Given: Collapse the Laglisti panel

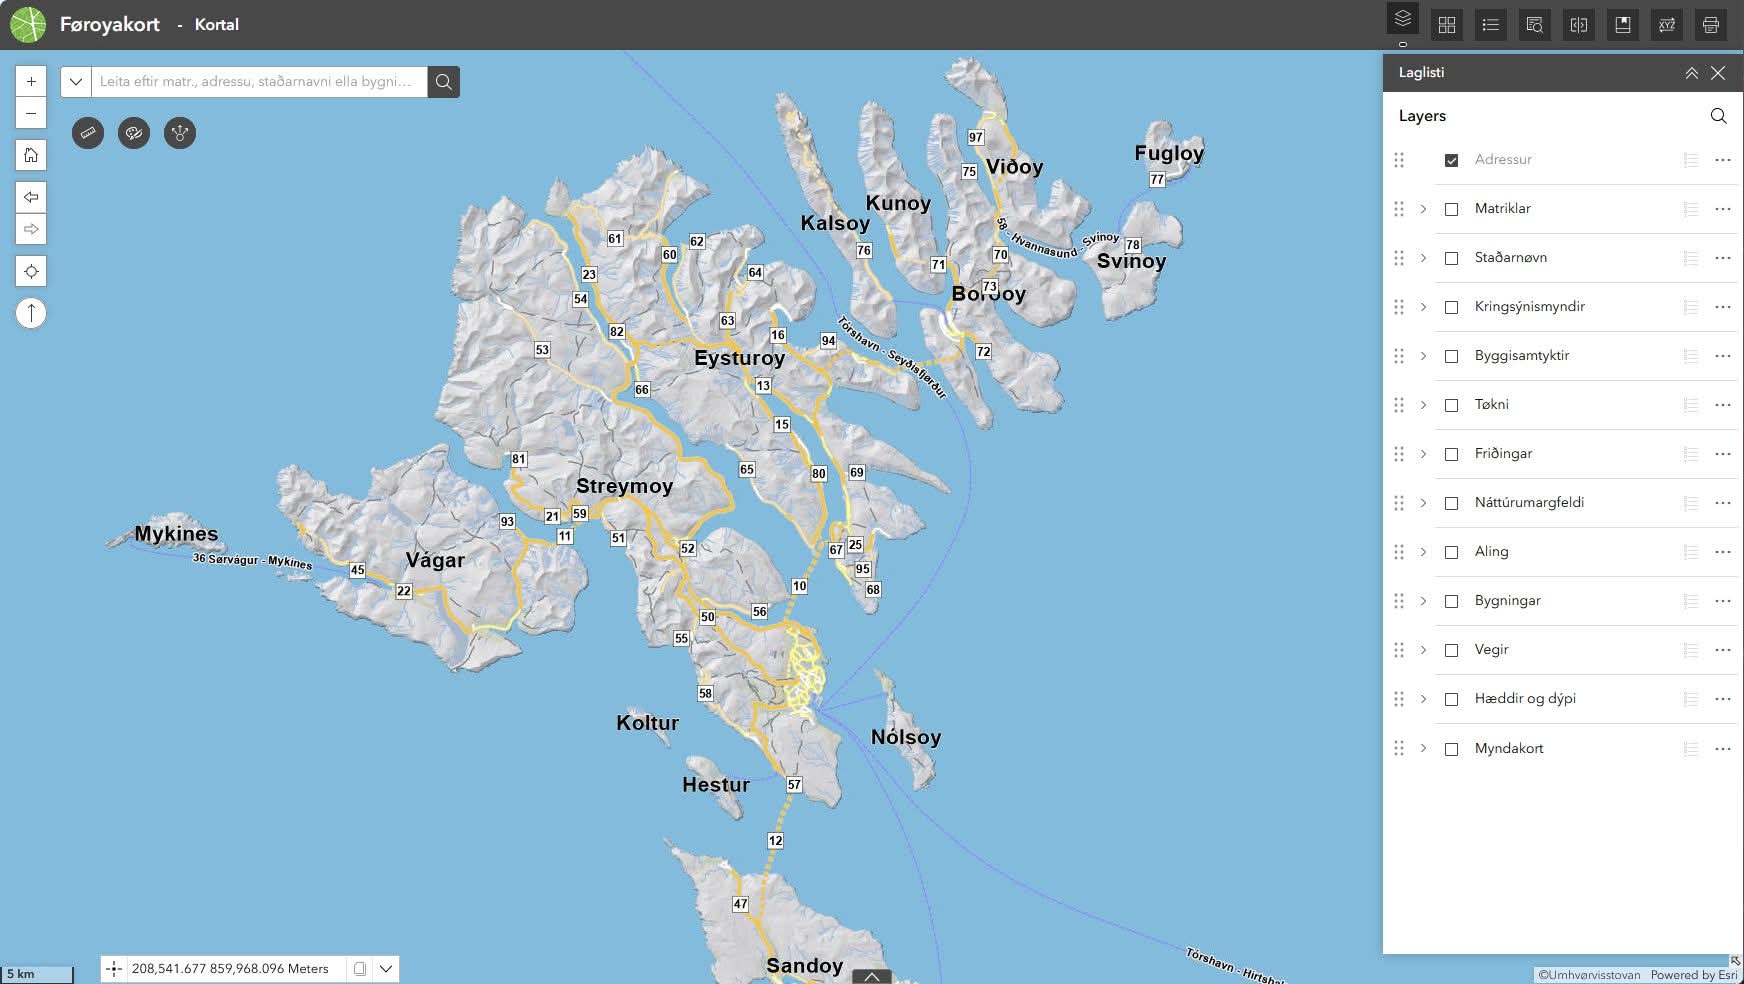Looking at the screenshot, I should point(1691,73).
